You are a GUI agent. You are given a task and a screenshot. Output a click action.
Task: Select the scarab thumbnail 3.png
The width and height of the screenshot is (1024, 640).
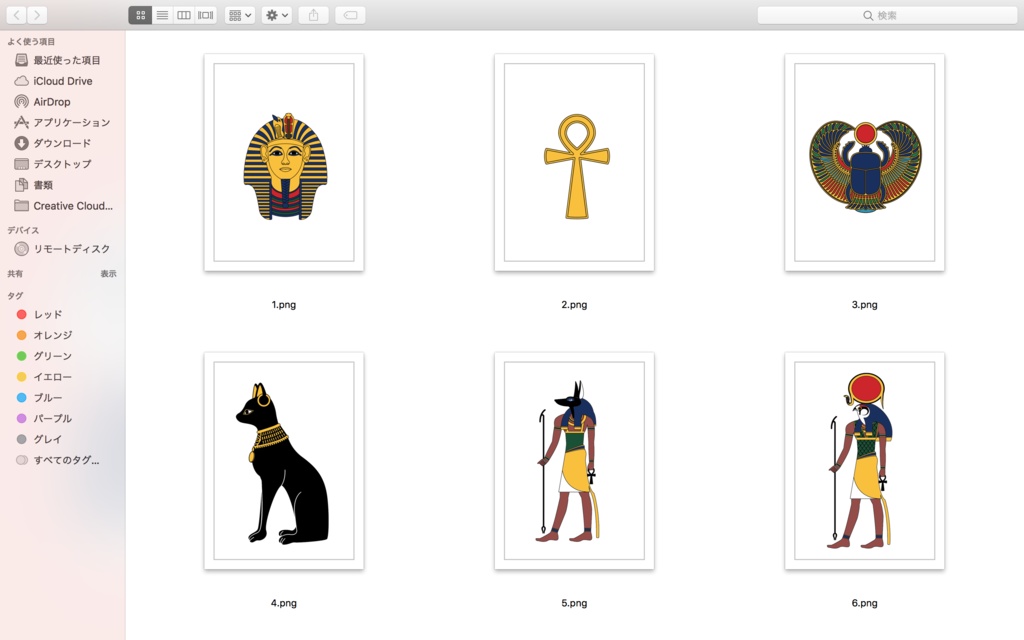click(865, 163)
